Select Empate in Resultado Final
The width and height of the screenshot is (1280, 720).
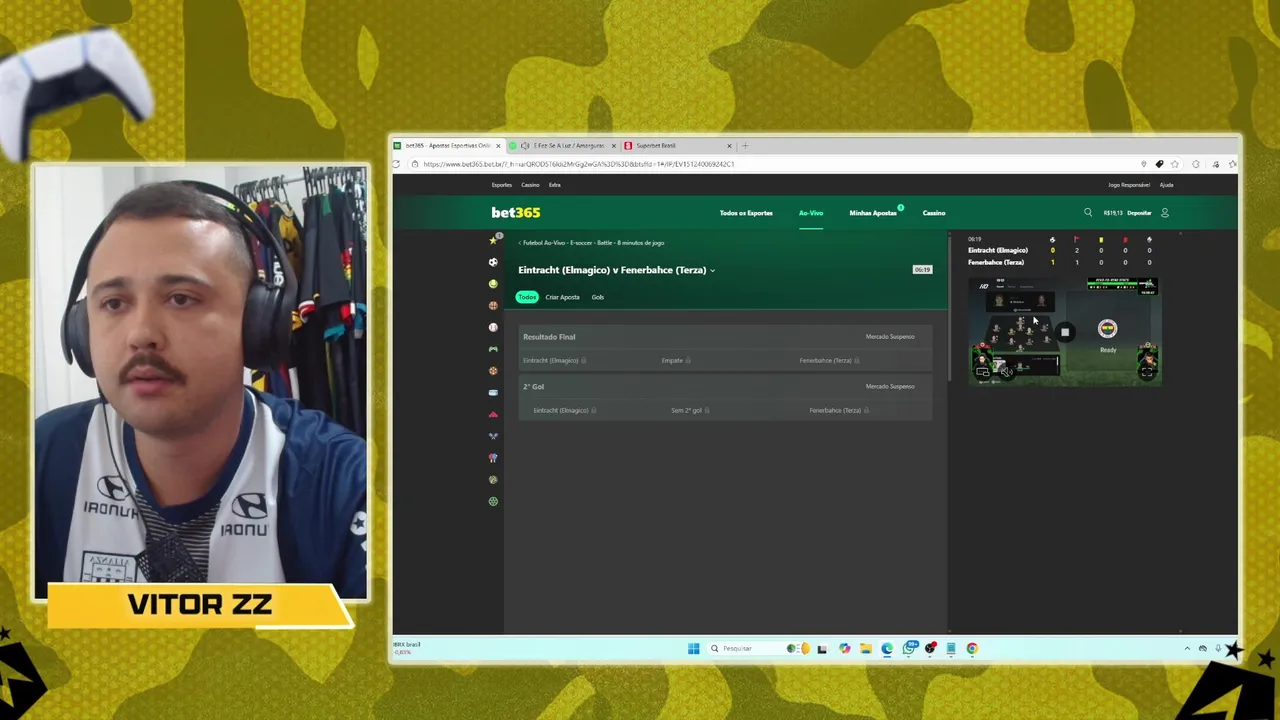tap(675, 360)
